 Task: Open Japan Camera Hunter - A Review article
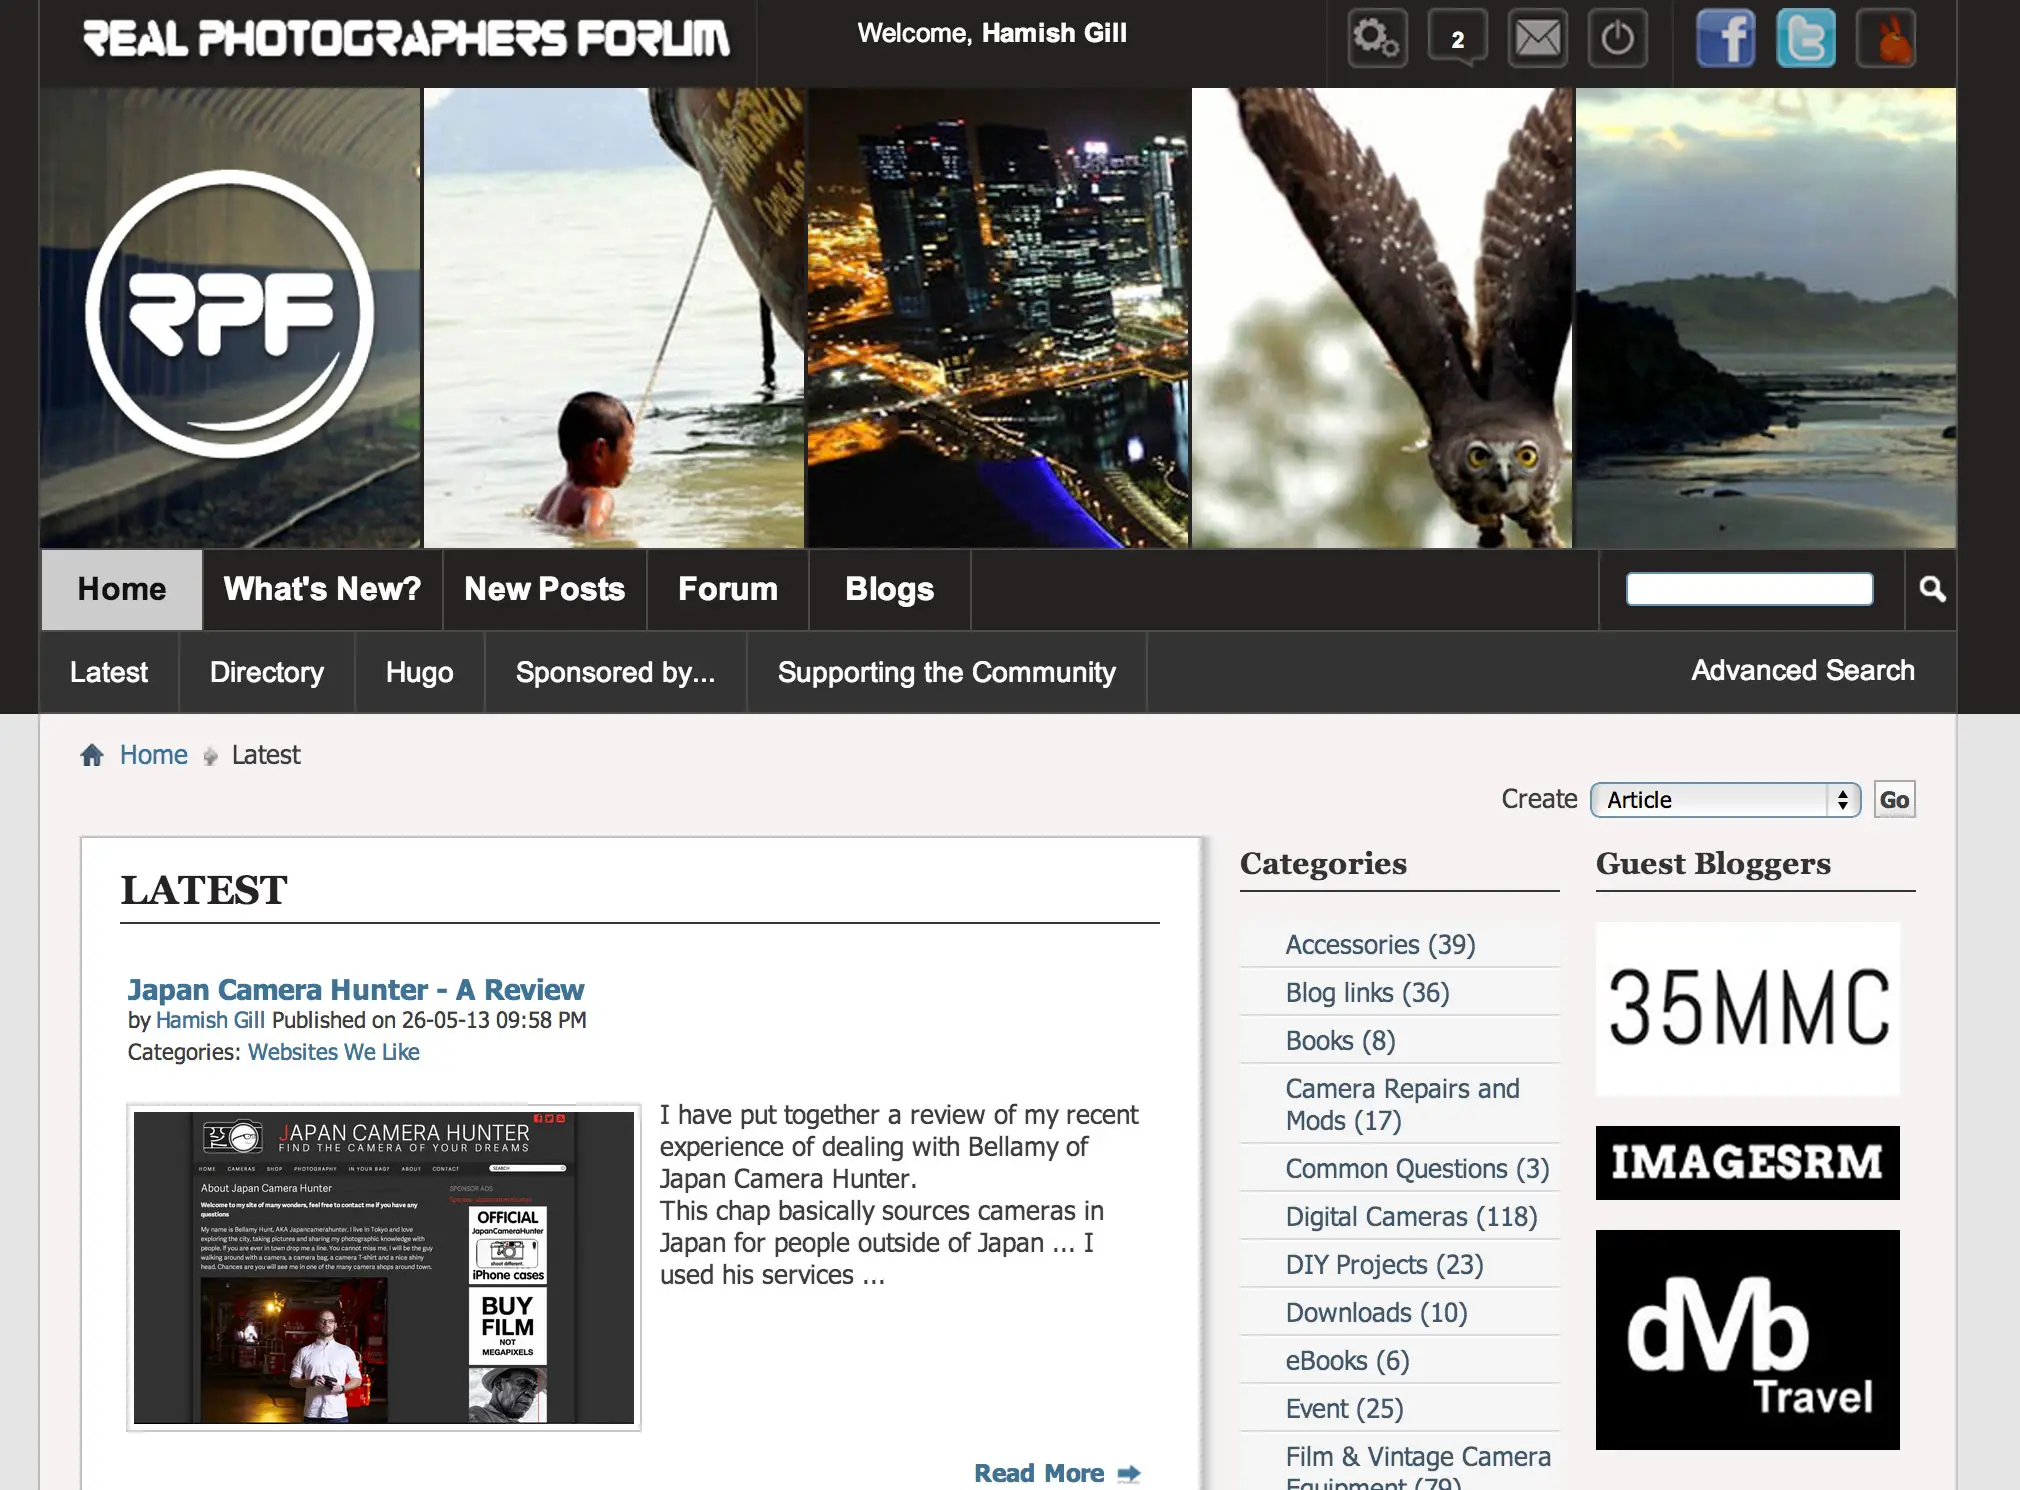pos(356,989)
